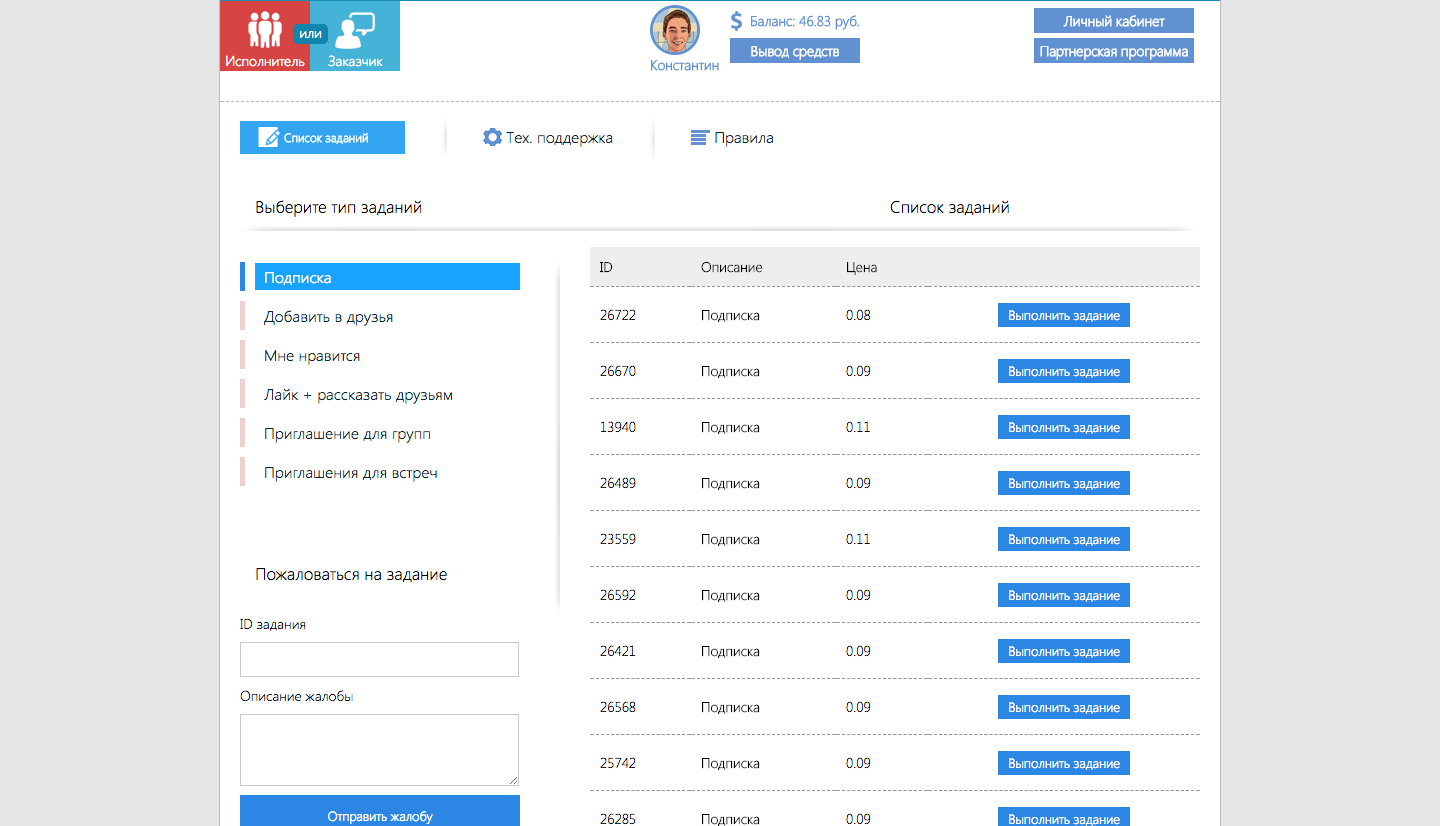Click the gear icon beside Тех. поддержка
This screenshot has width=1440, height=826.
pyautogui.click(x=492, y=138)
